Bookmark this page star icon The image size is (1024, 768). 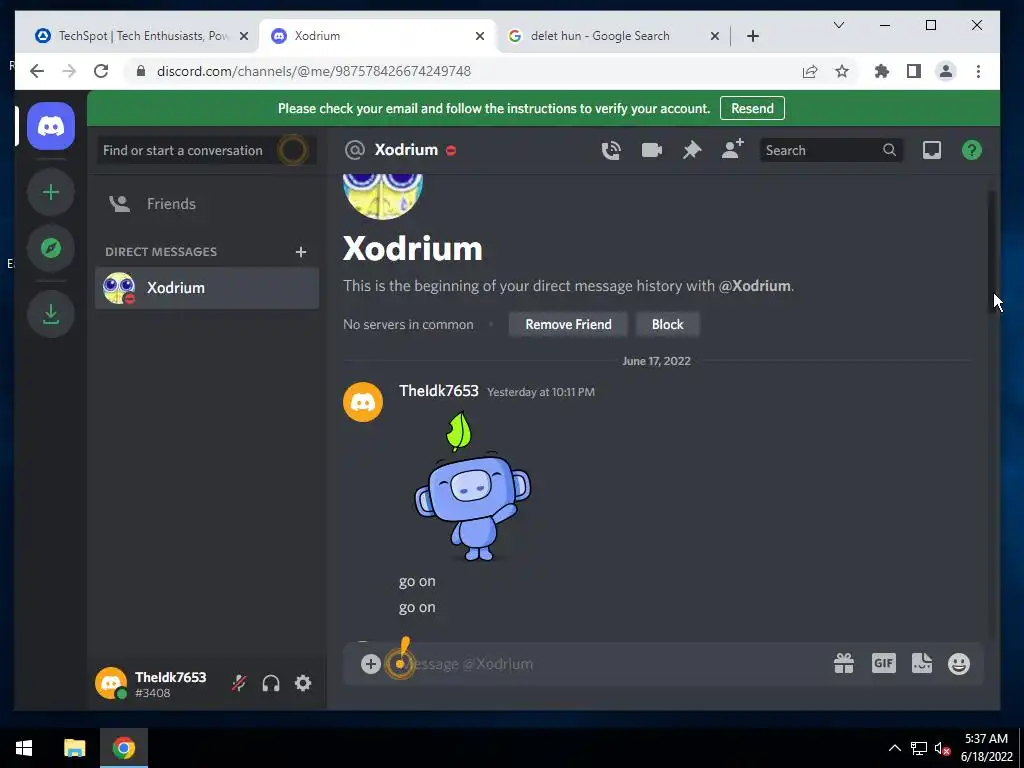pos(842,71)
